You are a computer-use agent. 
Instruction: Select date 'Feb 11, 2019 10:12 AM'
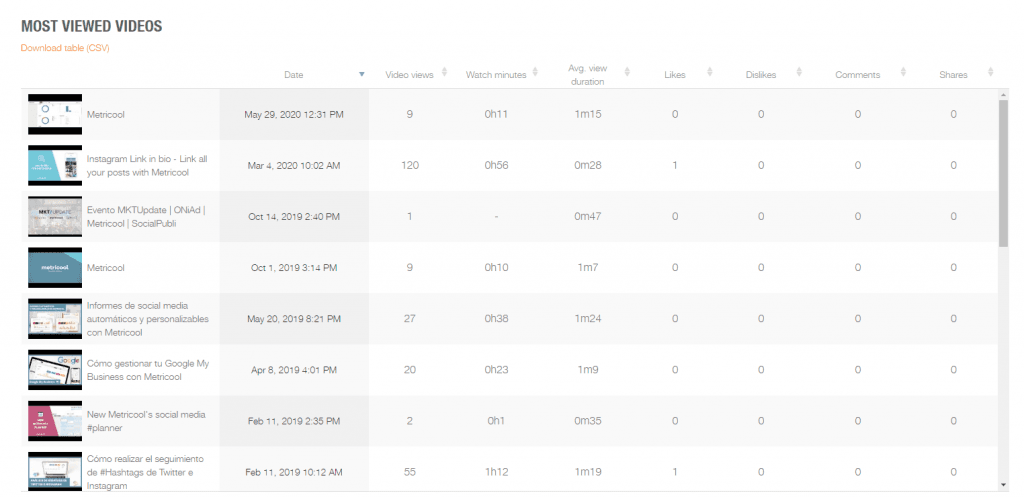[294, 472]
